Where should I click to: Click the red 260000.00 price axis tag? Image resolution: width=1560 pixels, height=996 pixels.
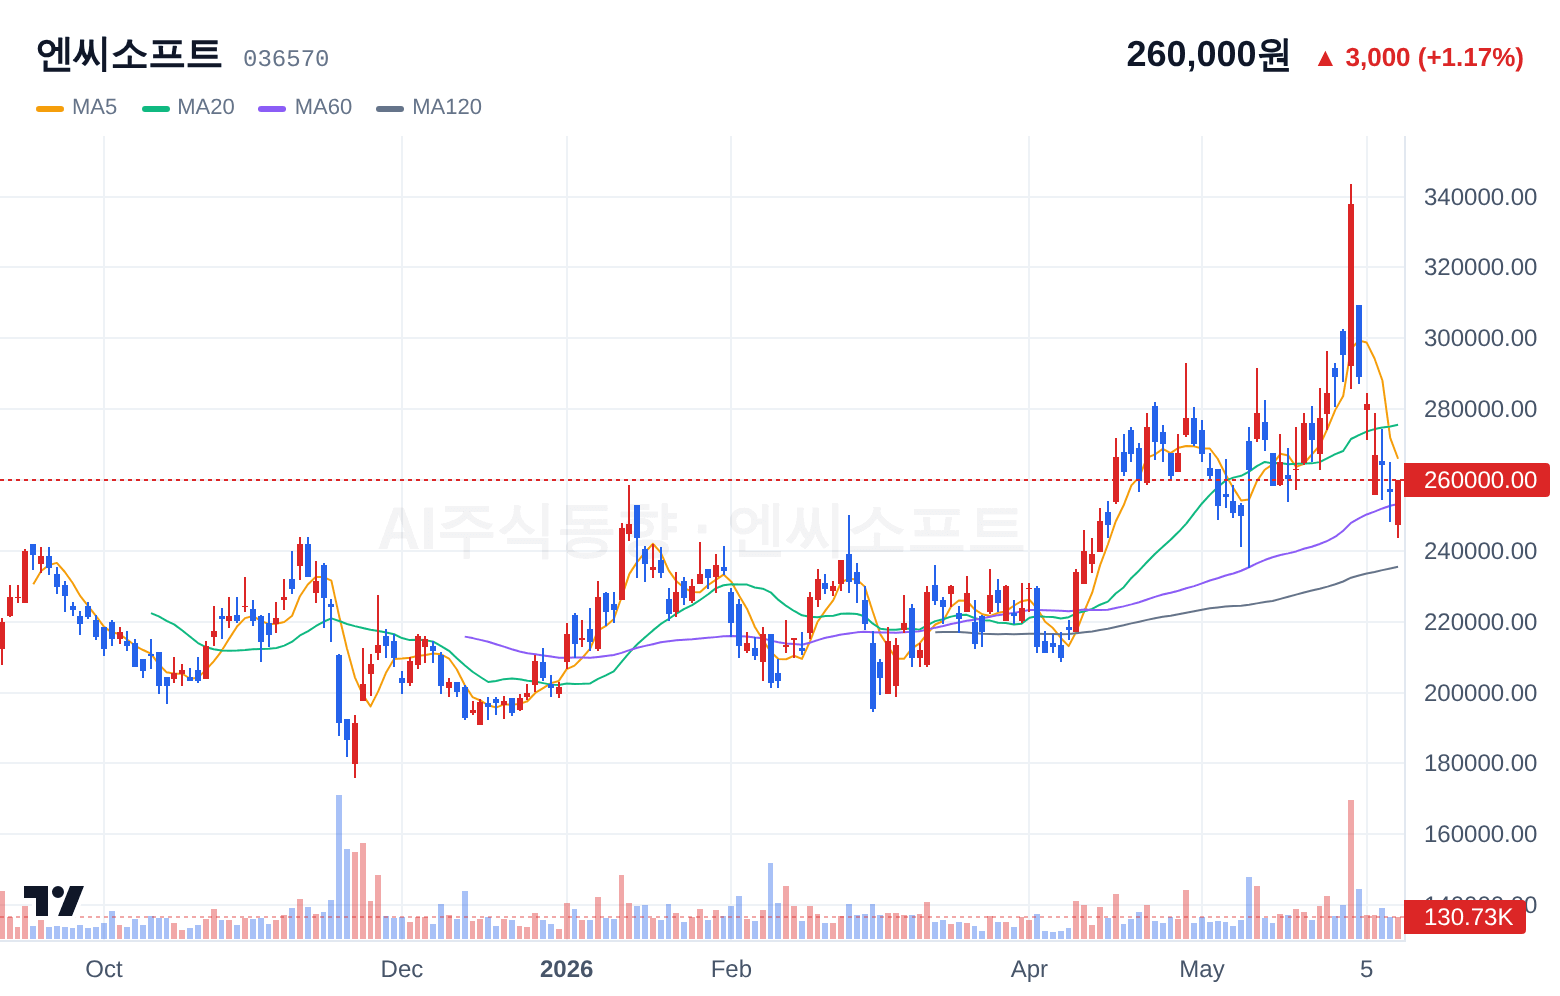pyautogui.click(x=1477, y=480)
